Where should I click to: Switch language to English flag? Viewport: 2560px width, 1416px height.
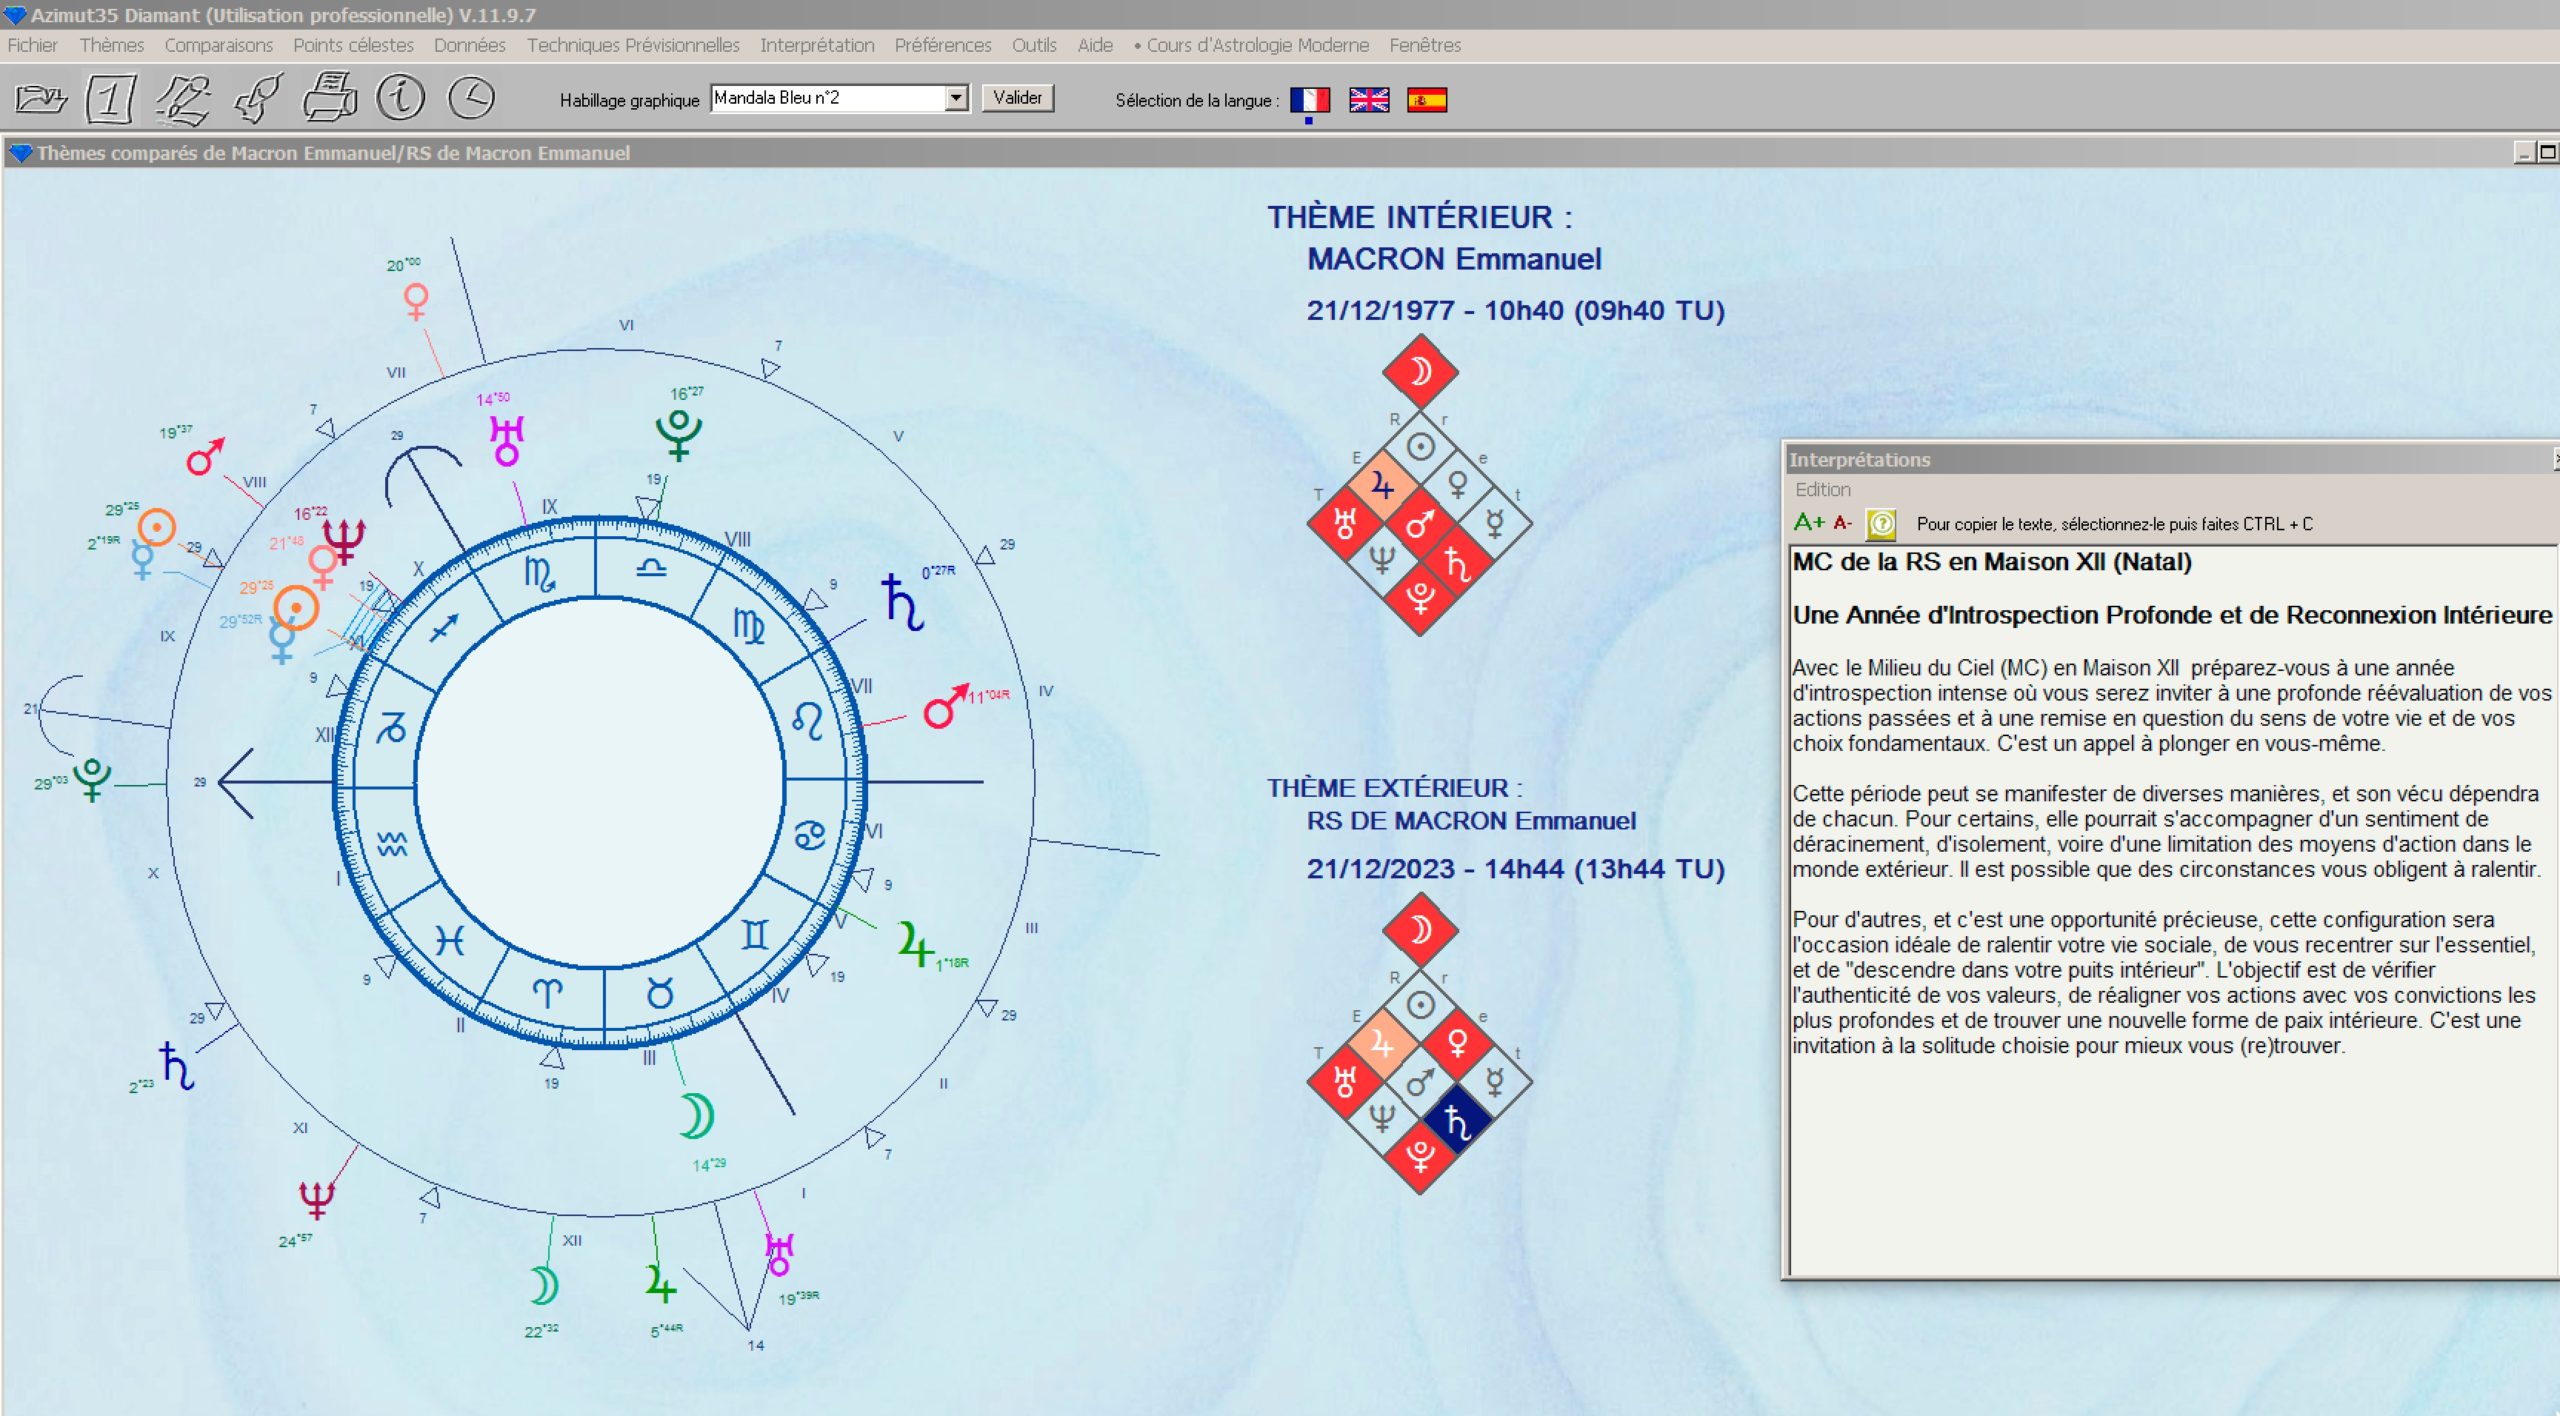(x=1368, y=100)
